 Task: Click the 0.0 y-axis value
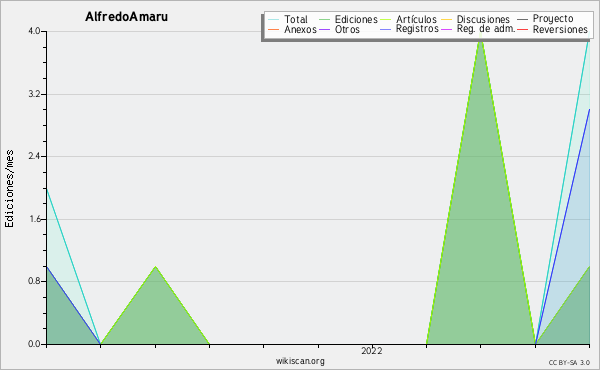34,344
